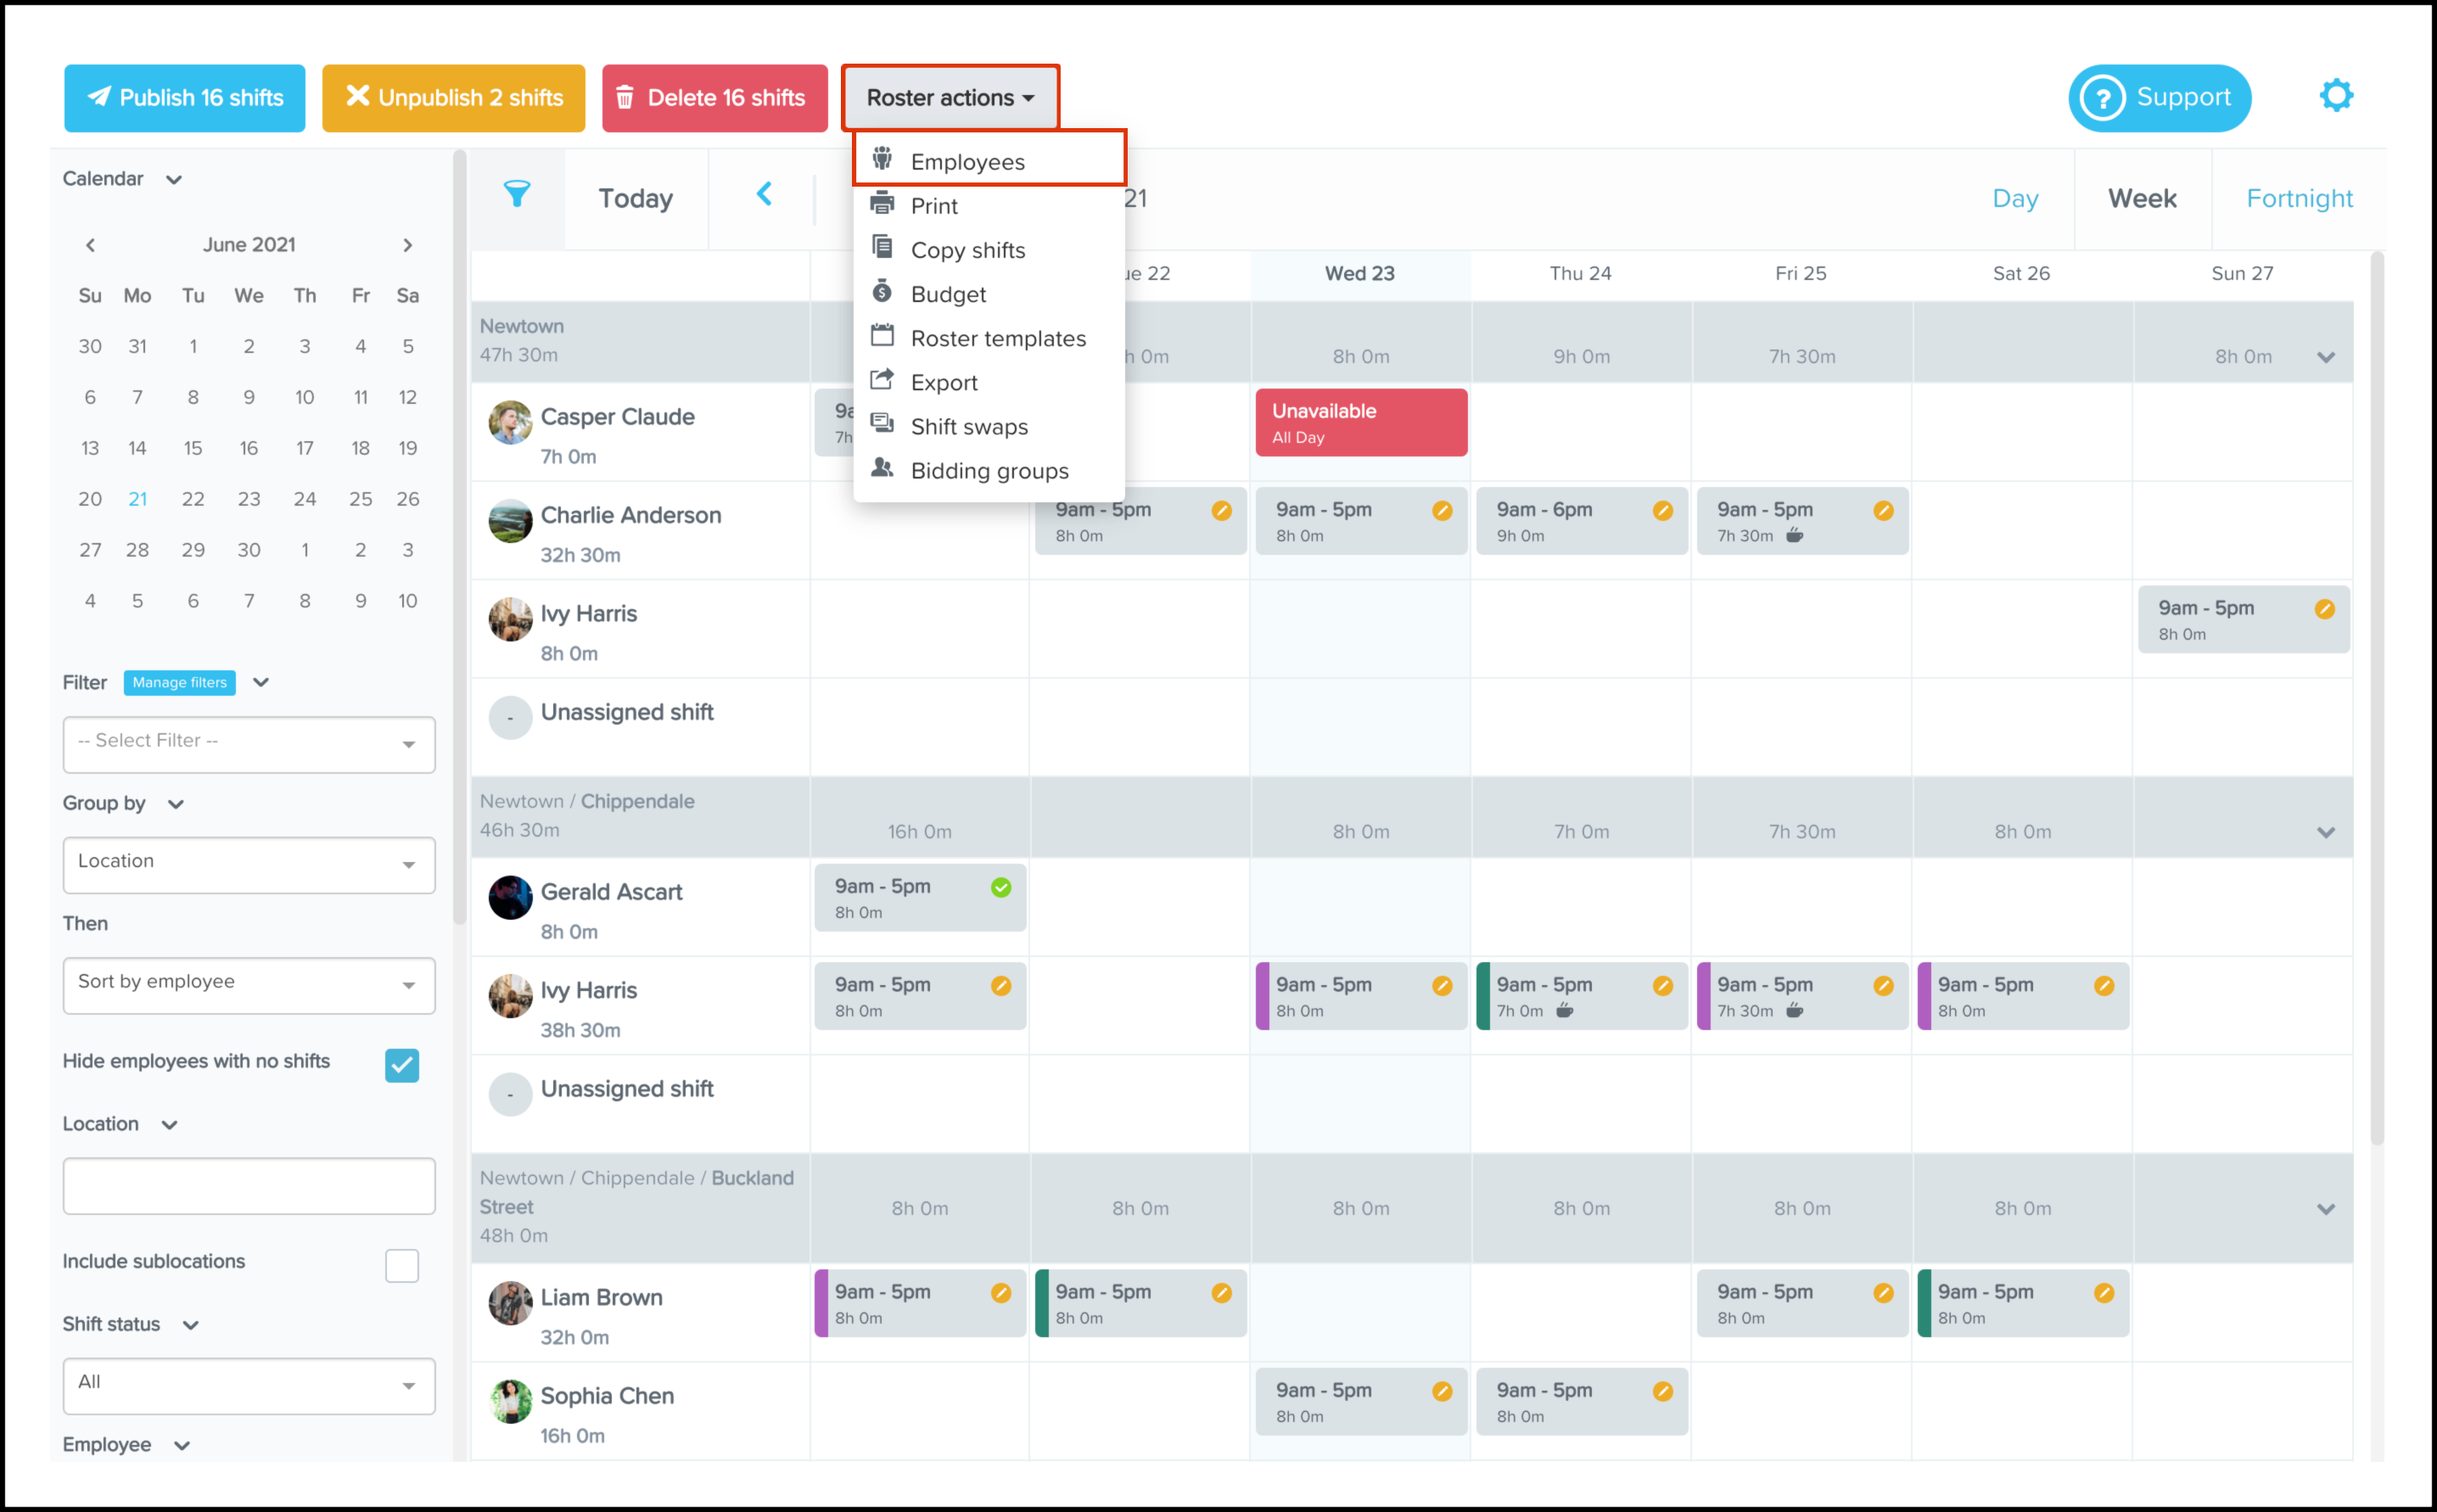
Task: Go to the previous week arrow
Action: (764, 194)
